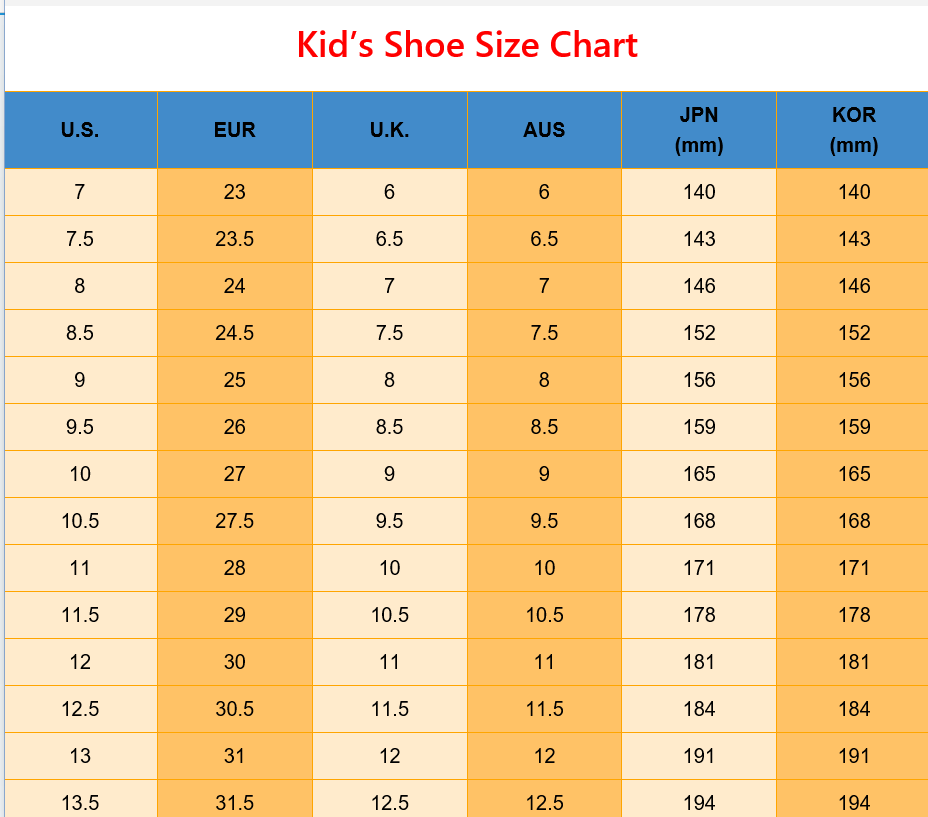Viewport: 928px width, 817px height.
Task: Click the JPN 156 cell
Action: pyautogui.click(x=699, y=380)
